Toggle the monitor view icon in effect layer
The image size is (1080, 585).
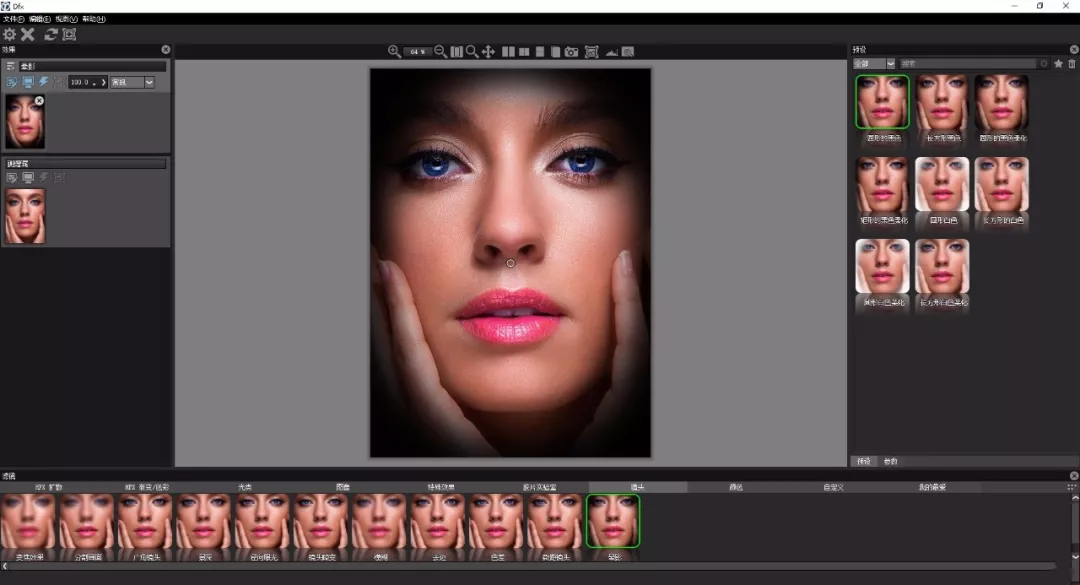point(28,82)
